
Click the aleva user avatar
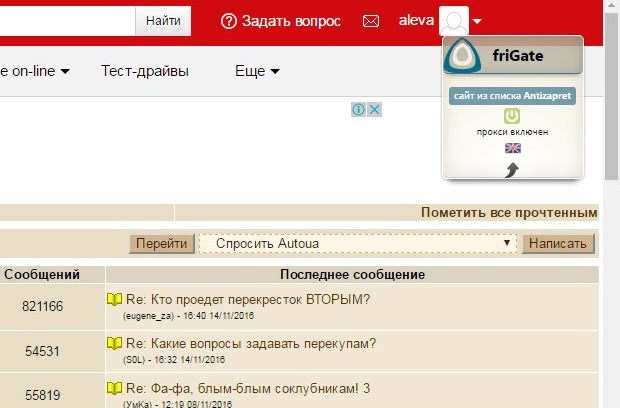tap(454, 21)
